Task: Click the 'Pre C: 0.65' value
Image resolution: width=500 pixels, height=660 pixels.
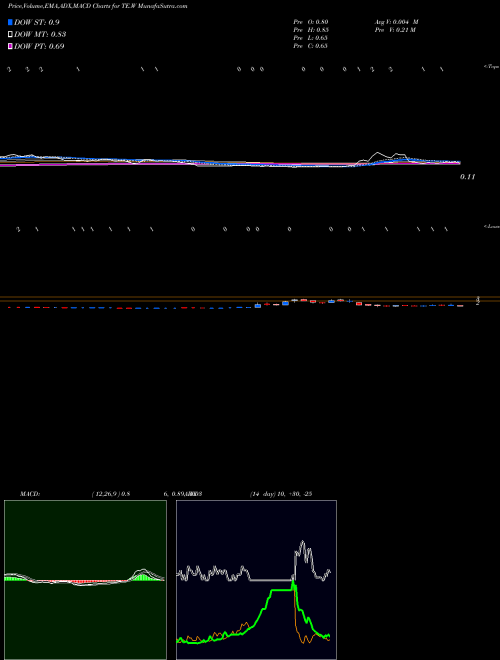Action: (x=311, y=46)
